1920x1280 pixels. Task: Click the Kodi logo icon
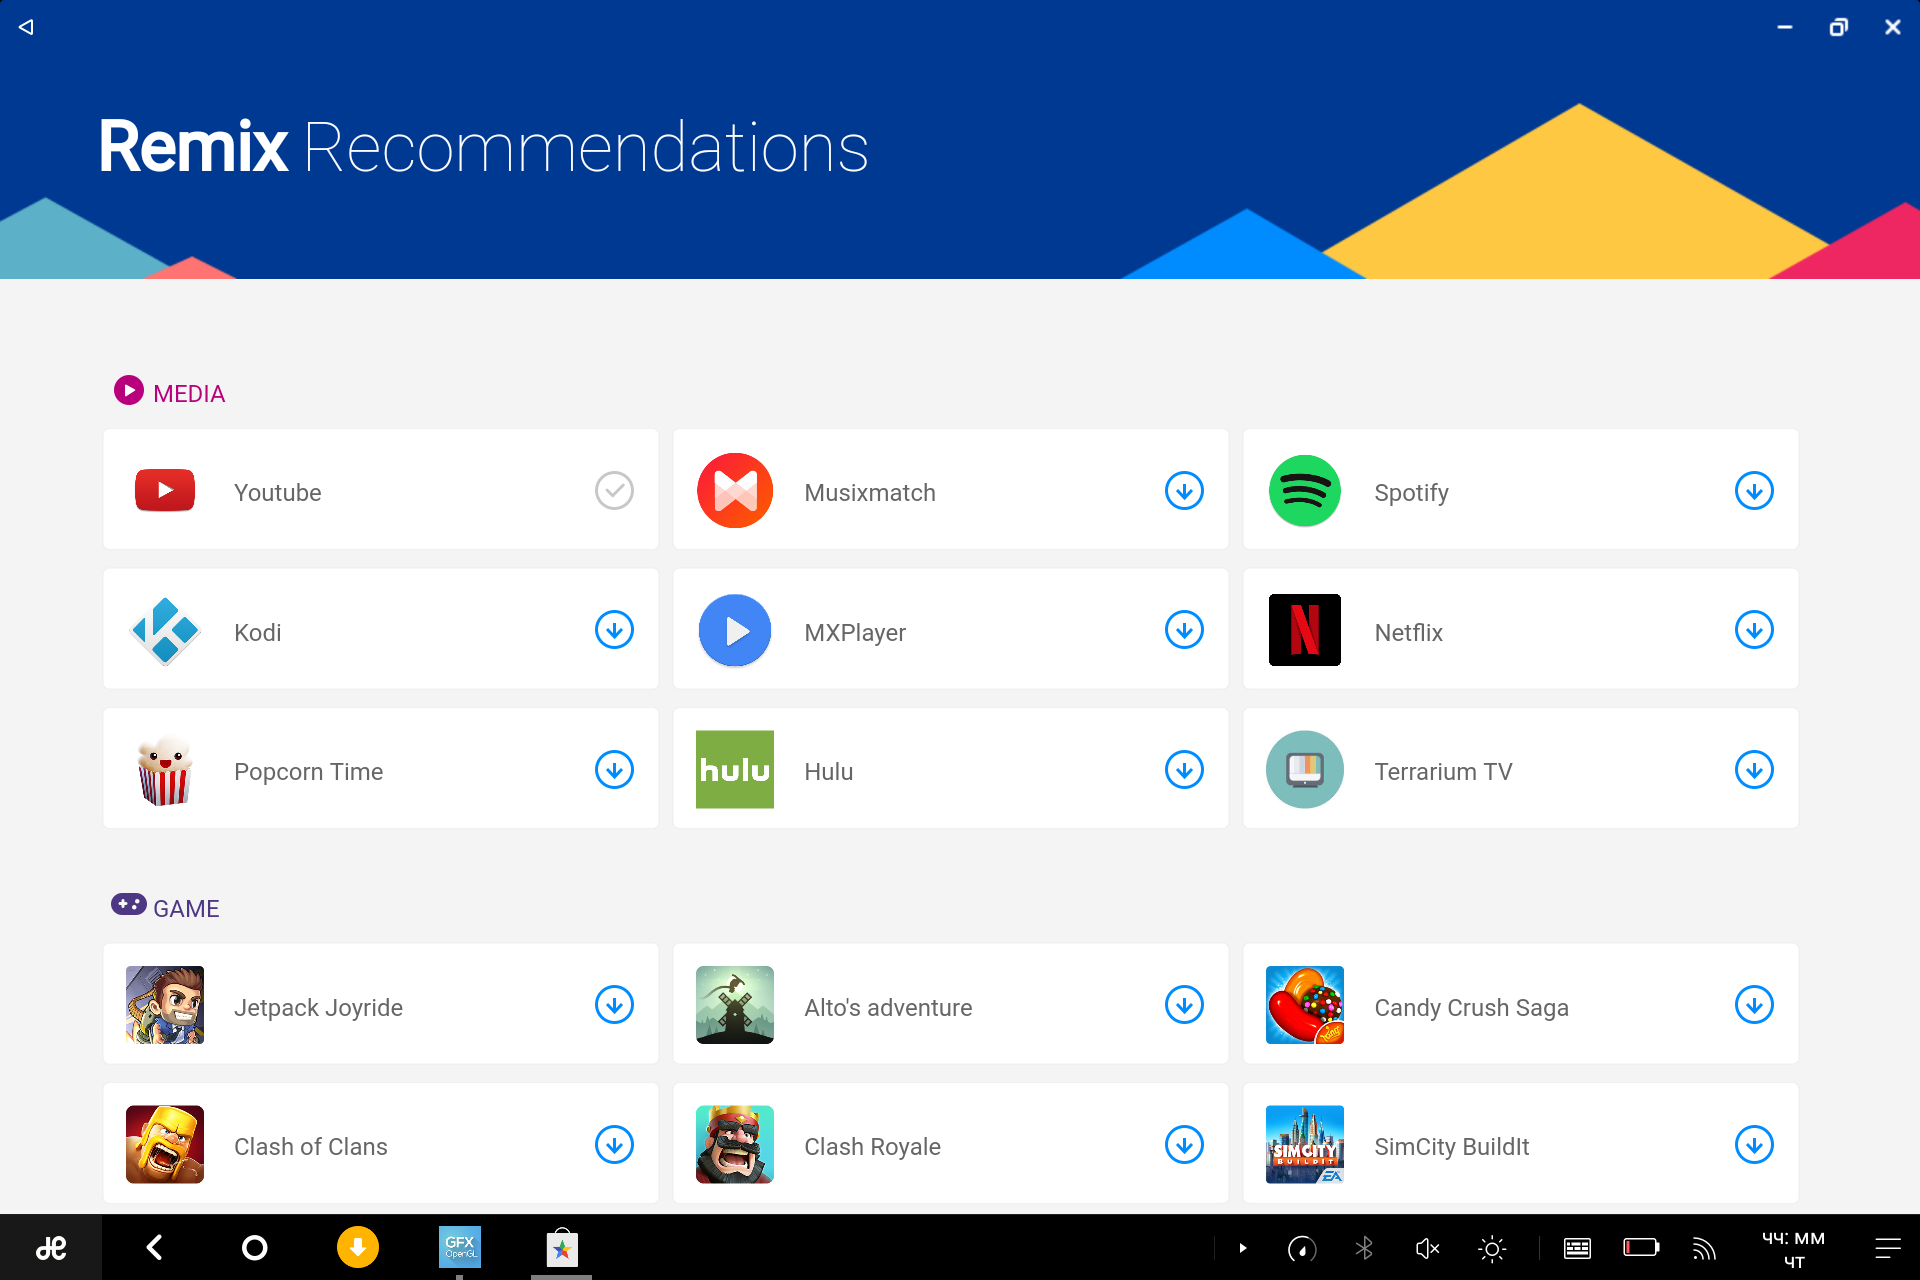pos(165,631)
